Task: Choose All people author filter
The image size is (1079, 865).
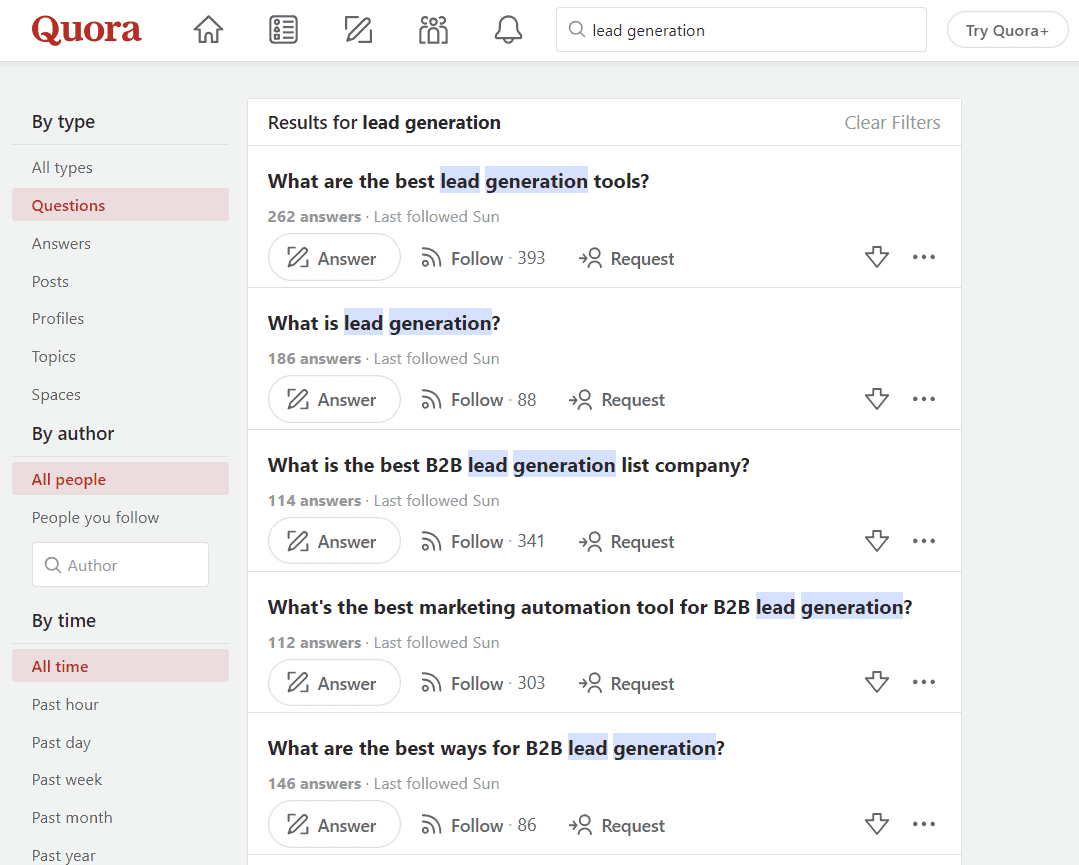Action: pyautogui.click(x=120, y=479)
